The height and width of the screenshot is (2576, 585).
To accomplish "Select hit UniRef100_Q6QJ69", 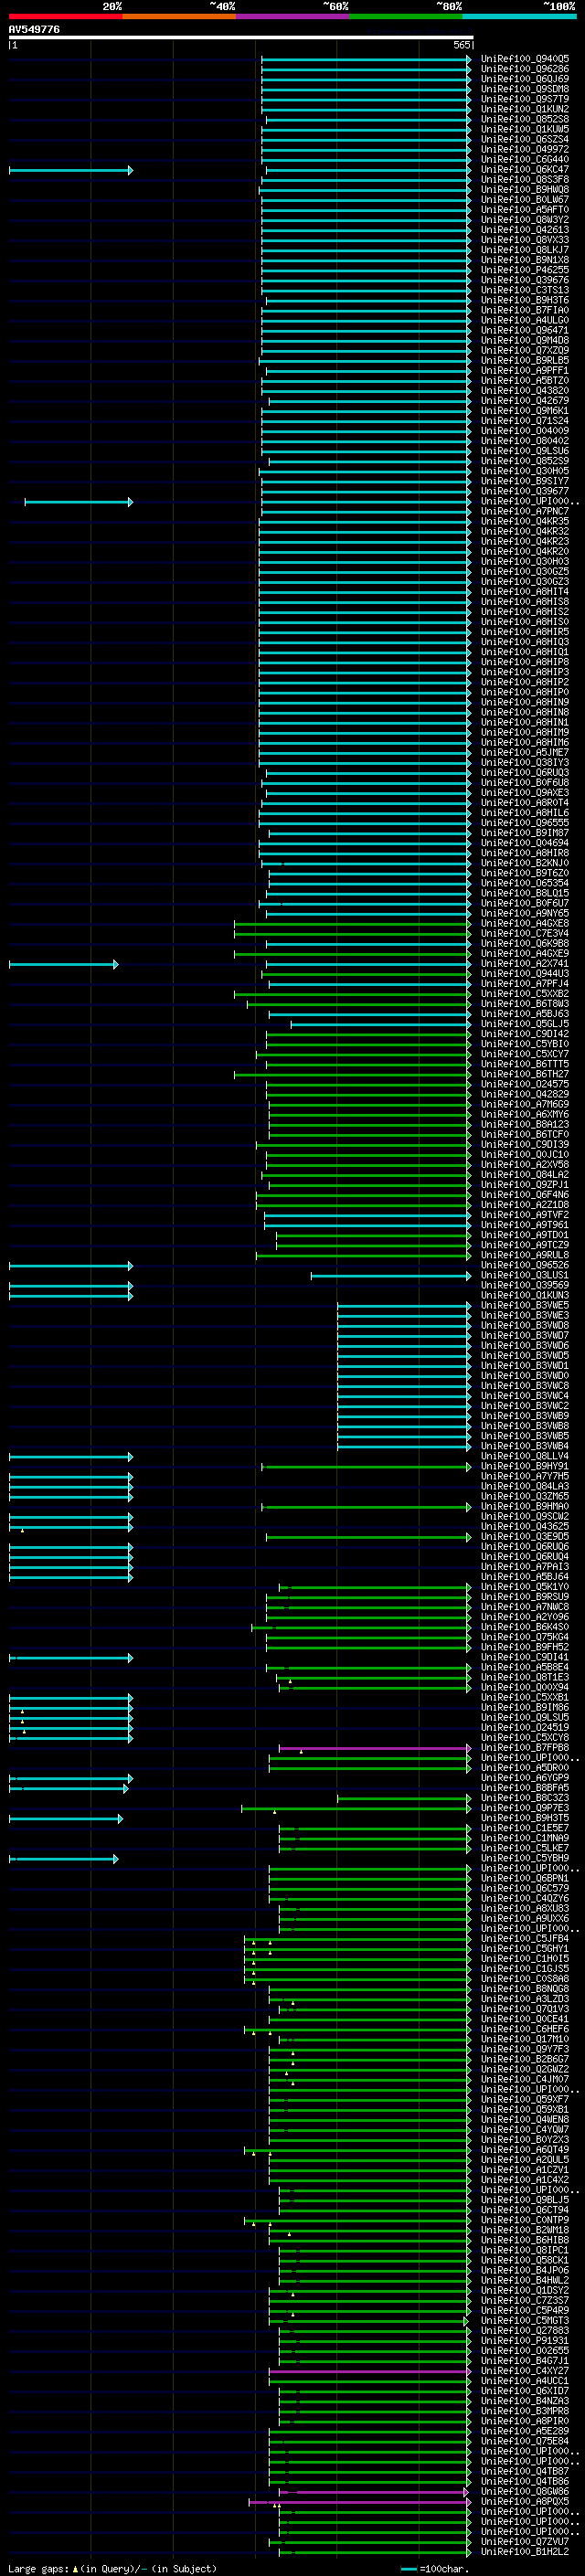I will pyautogui.click(x=525, y=79).
